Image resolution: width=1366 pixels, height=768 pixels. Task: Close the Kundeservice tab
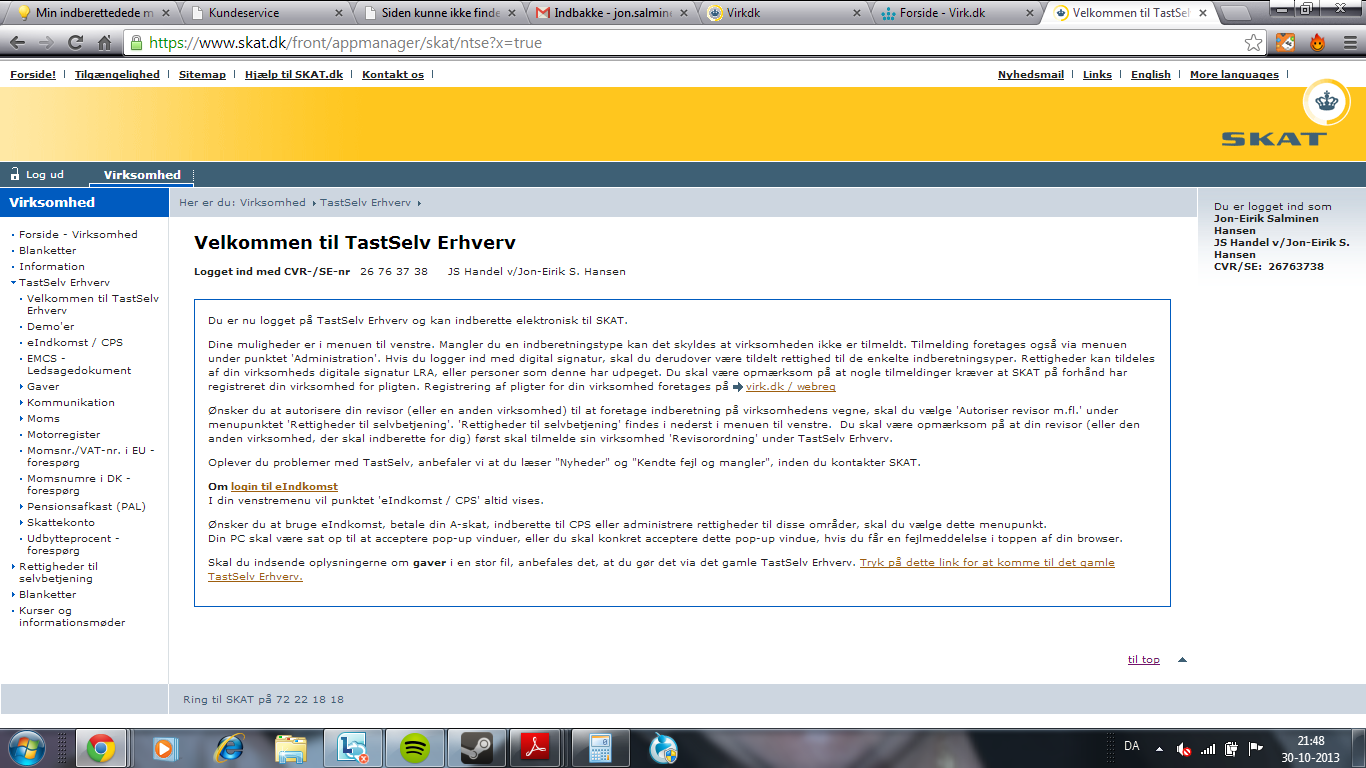pos(338,14)
